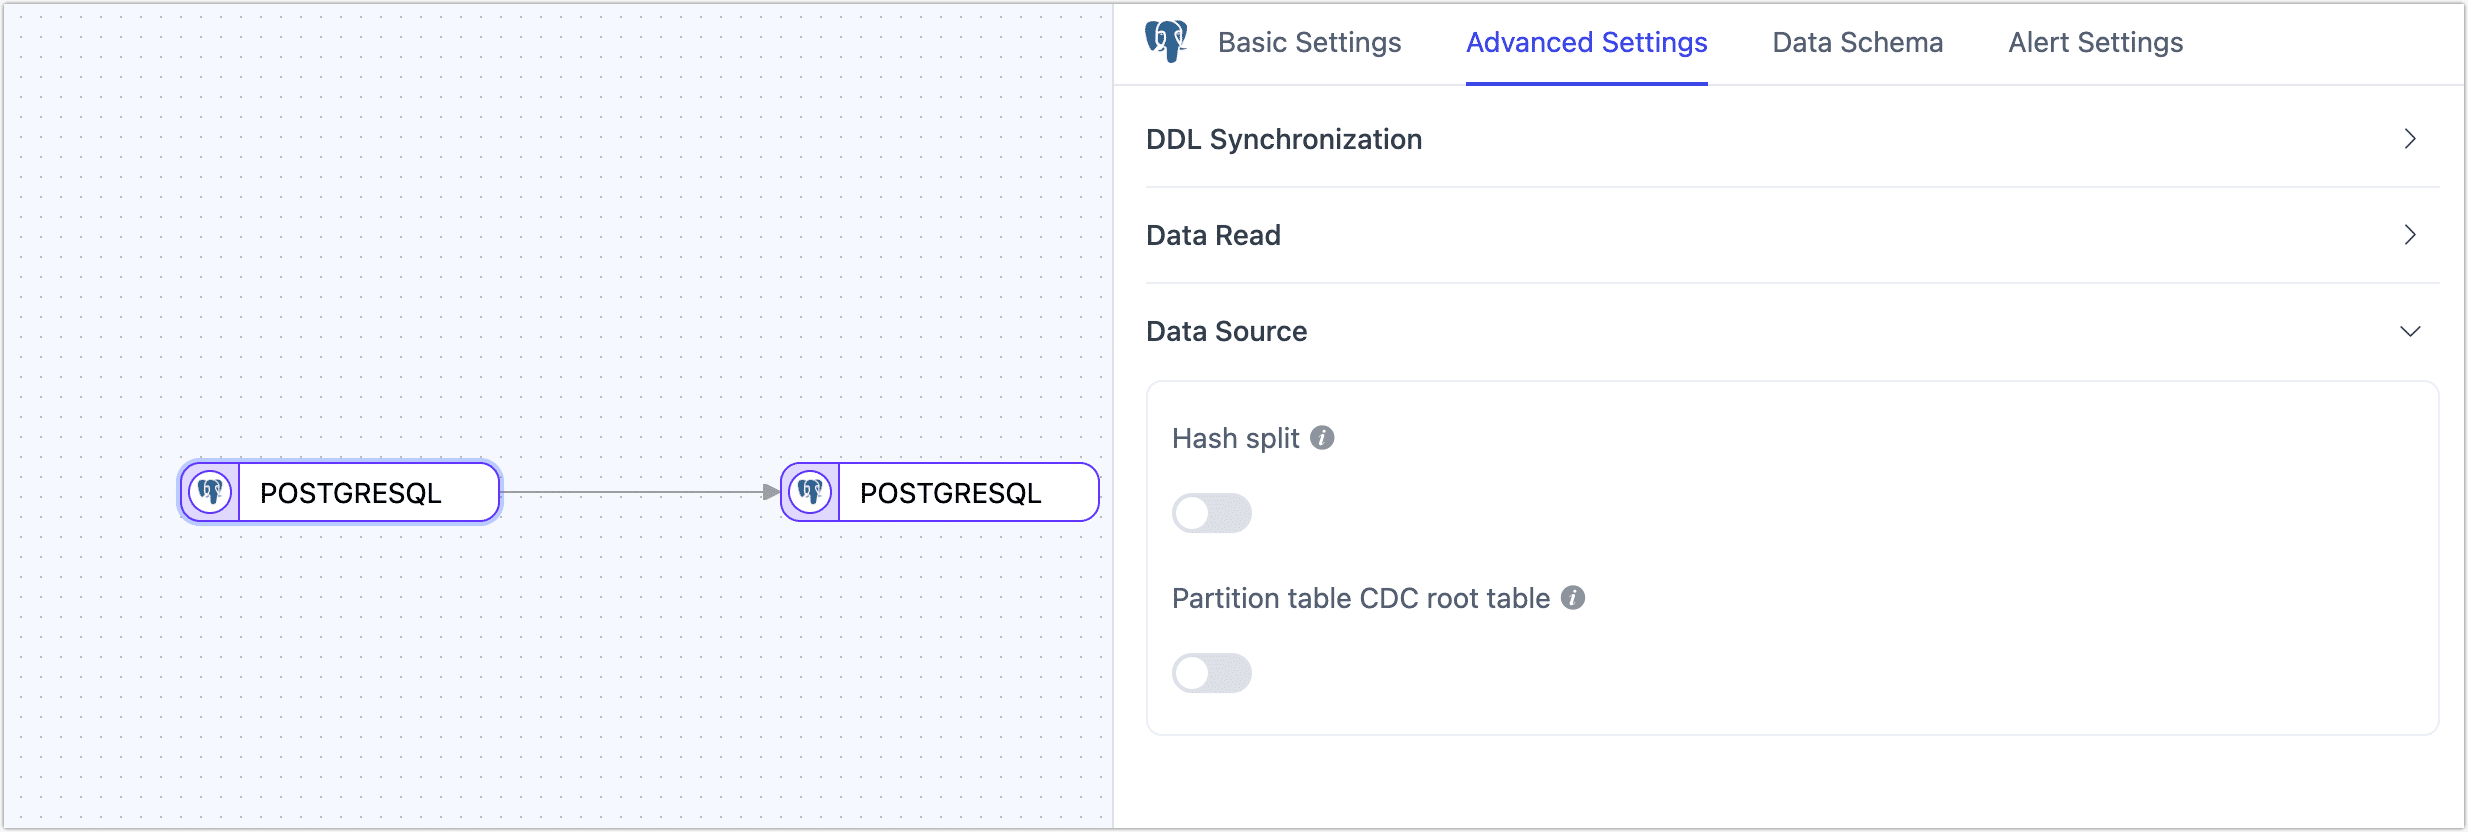Select the Advanced Settings tab
Viewport: 2468px width, 832px height.
tap(1586, 42)
